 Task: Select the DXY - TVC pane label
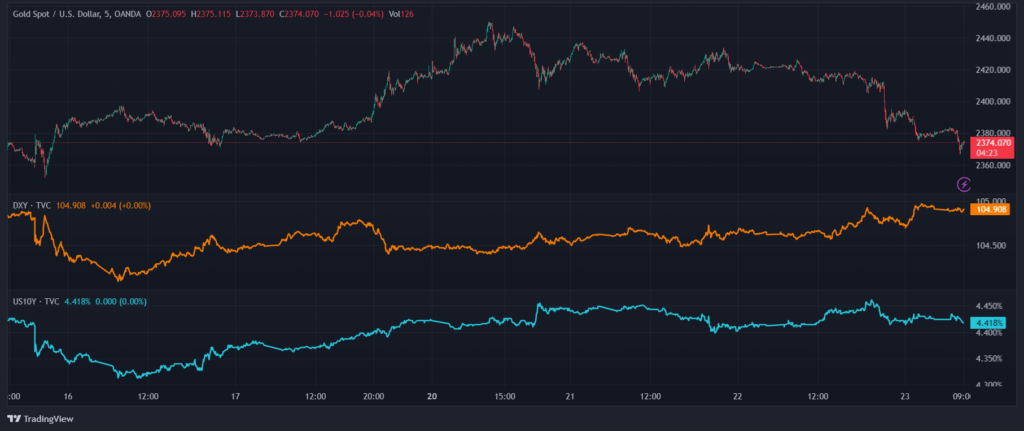pos(33,205)
